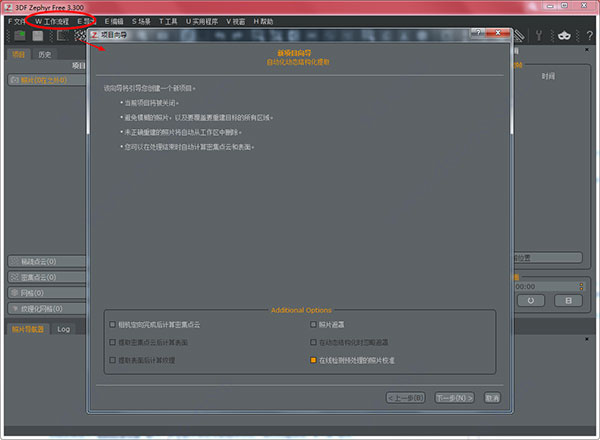
Task: Select the region selection toolbar icon
Action: [62, 36]
